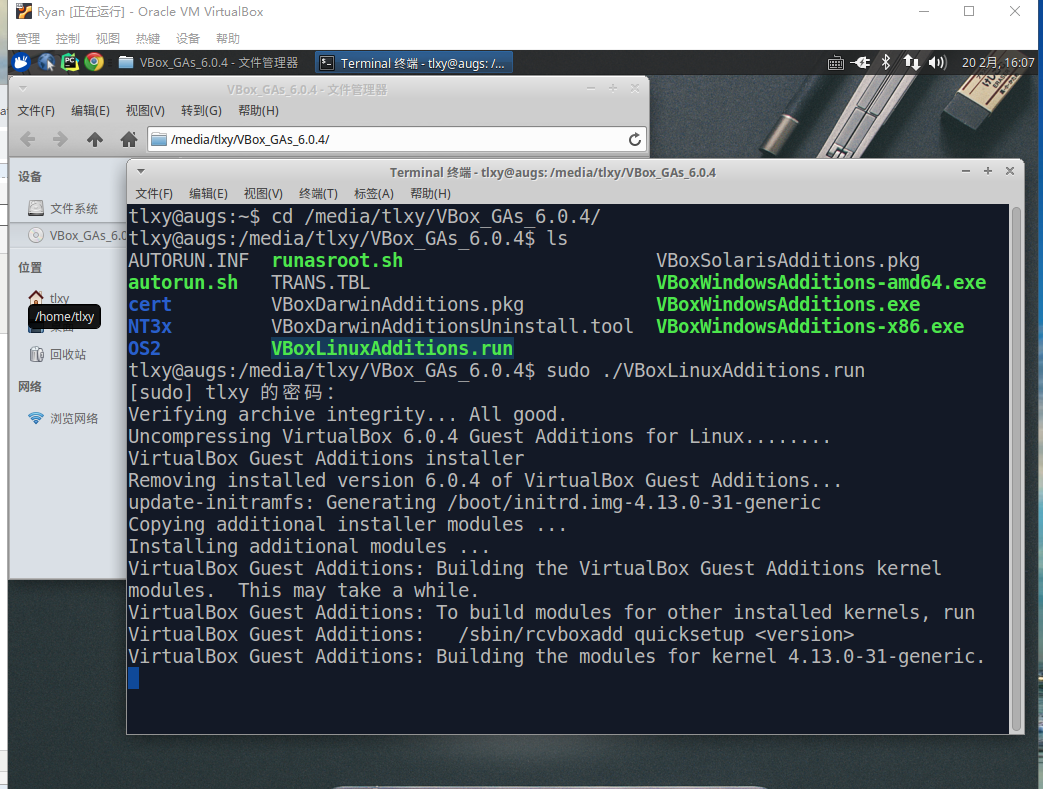This screenshot has height=789, width=1043.
Task: Click the file manager location path field
Action: [x=396, y=139]
